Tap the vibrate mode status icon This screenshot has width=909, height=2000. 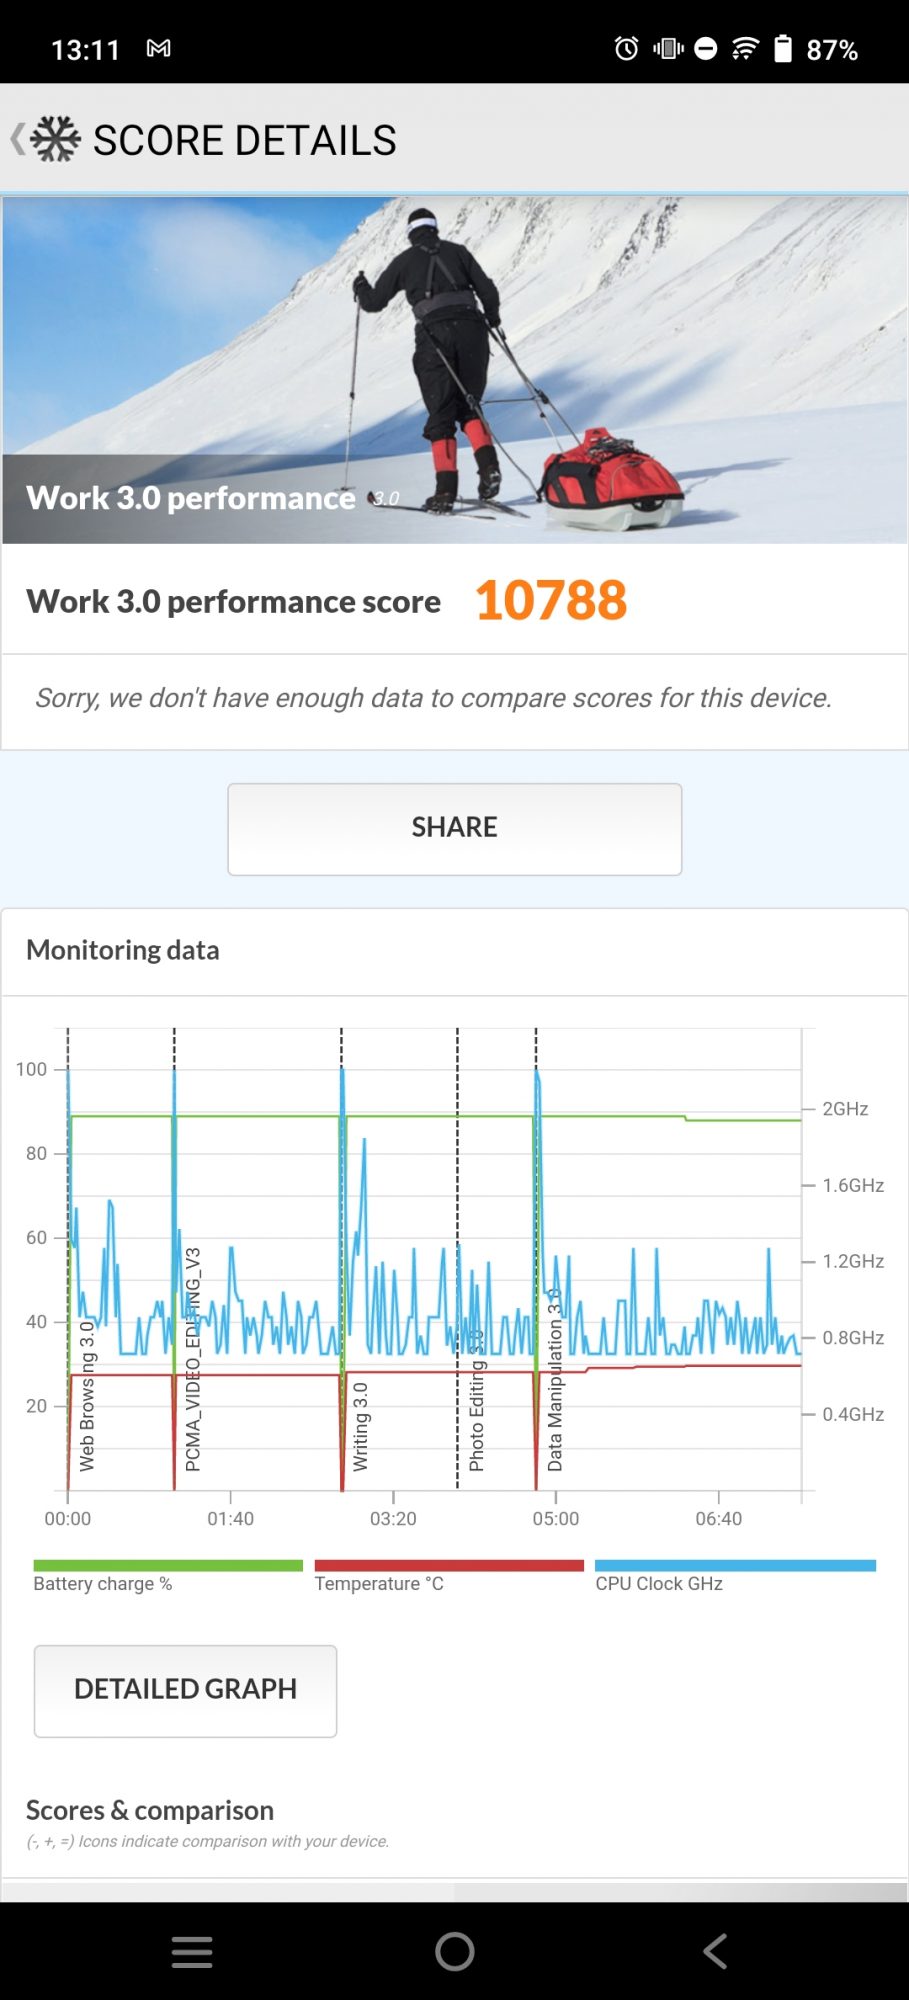[x=668, y=48]
